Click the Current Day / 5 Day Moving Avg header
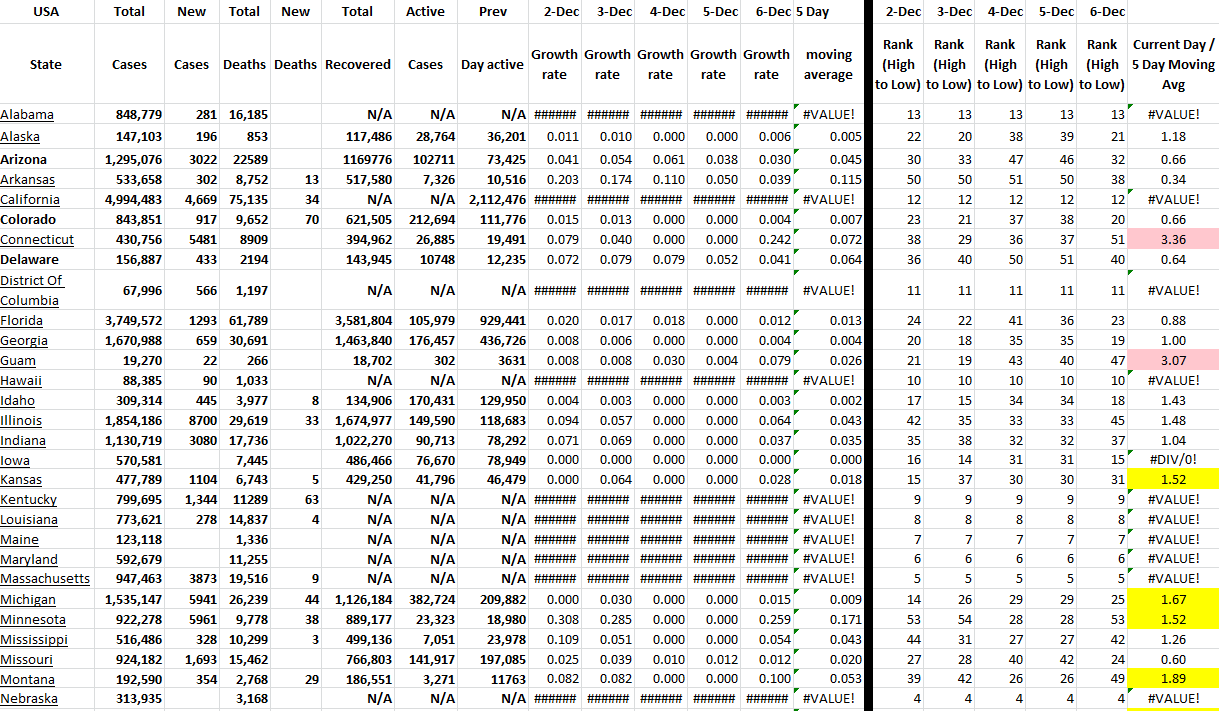Image resolution: width=1219 pixels, height=711 pixels. click(x=1174, y=64)
